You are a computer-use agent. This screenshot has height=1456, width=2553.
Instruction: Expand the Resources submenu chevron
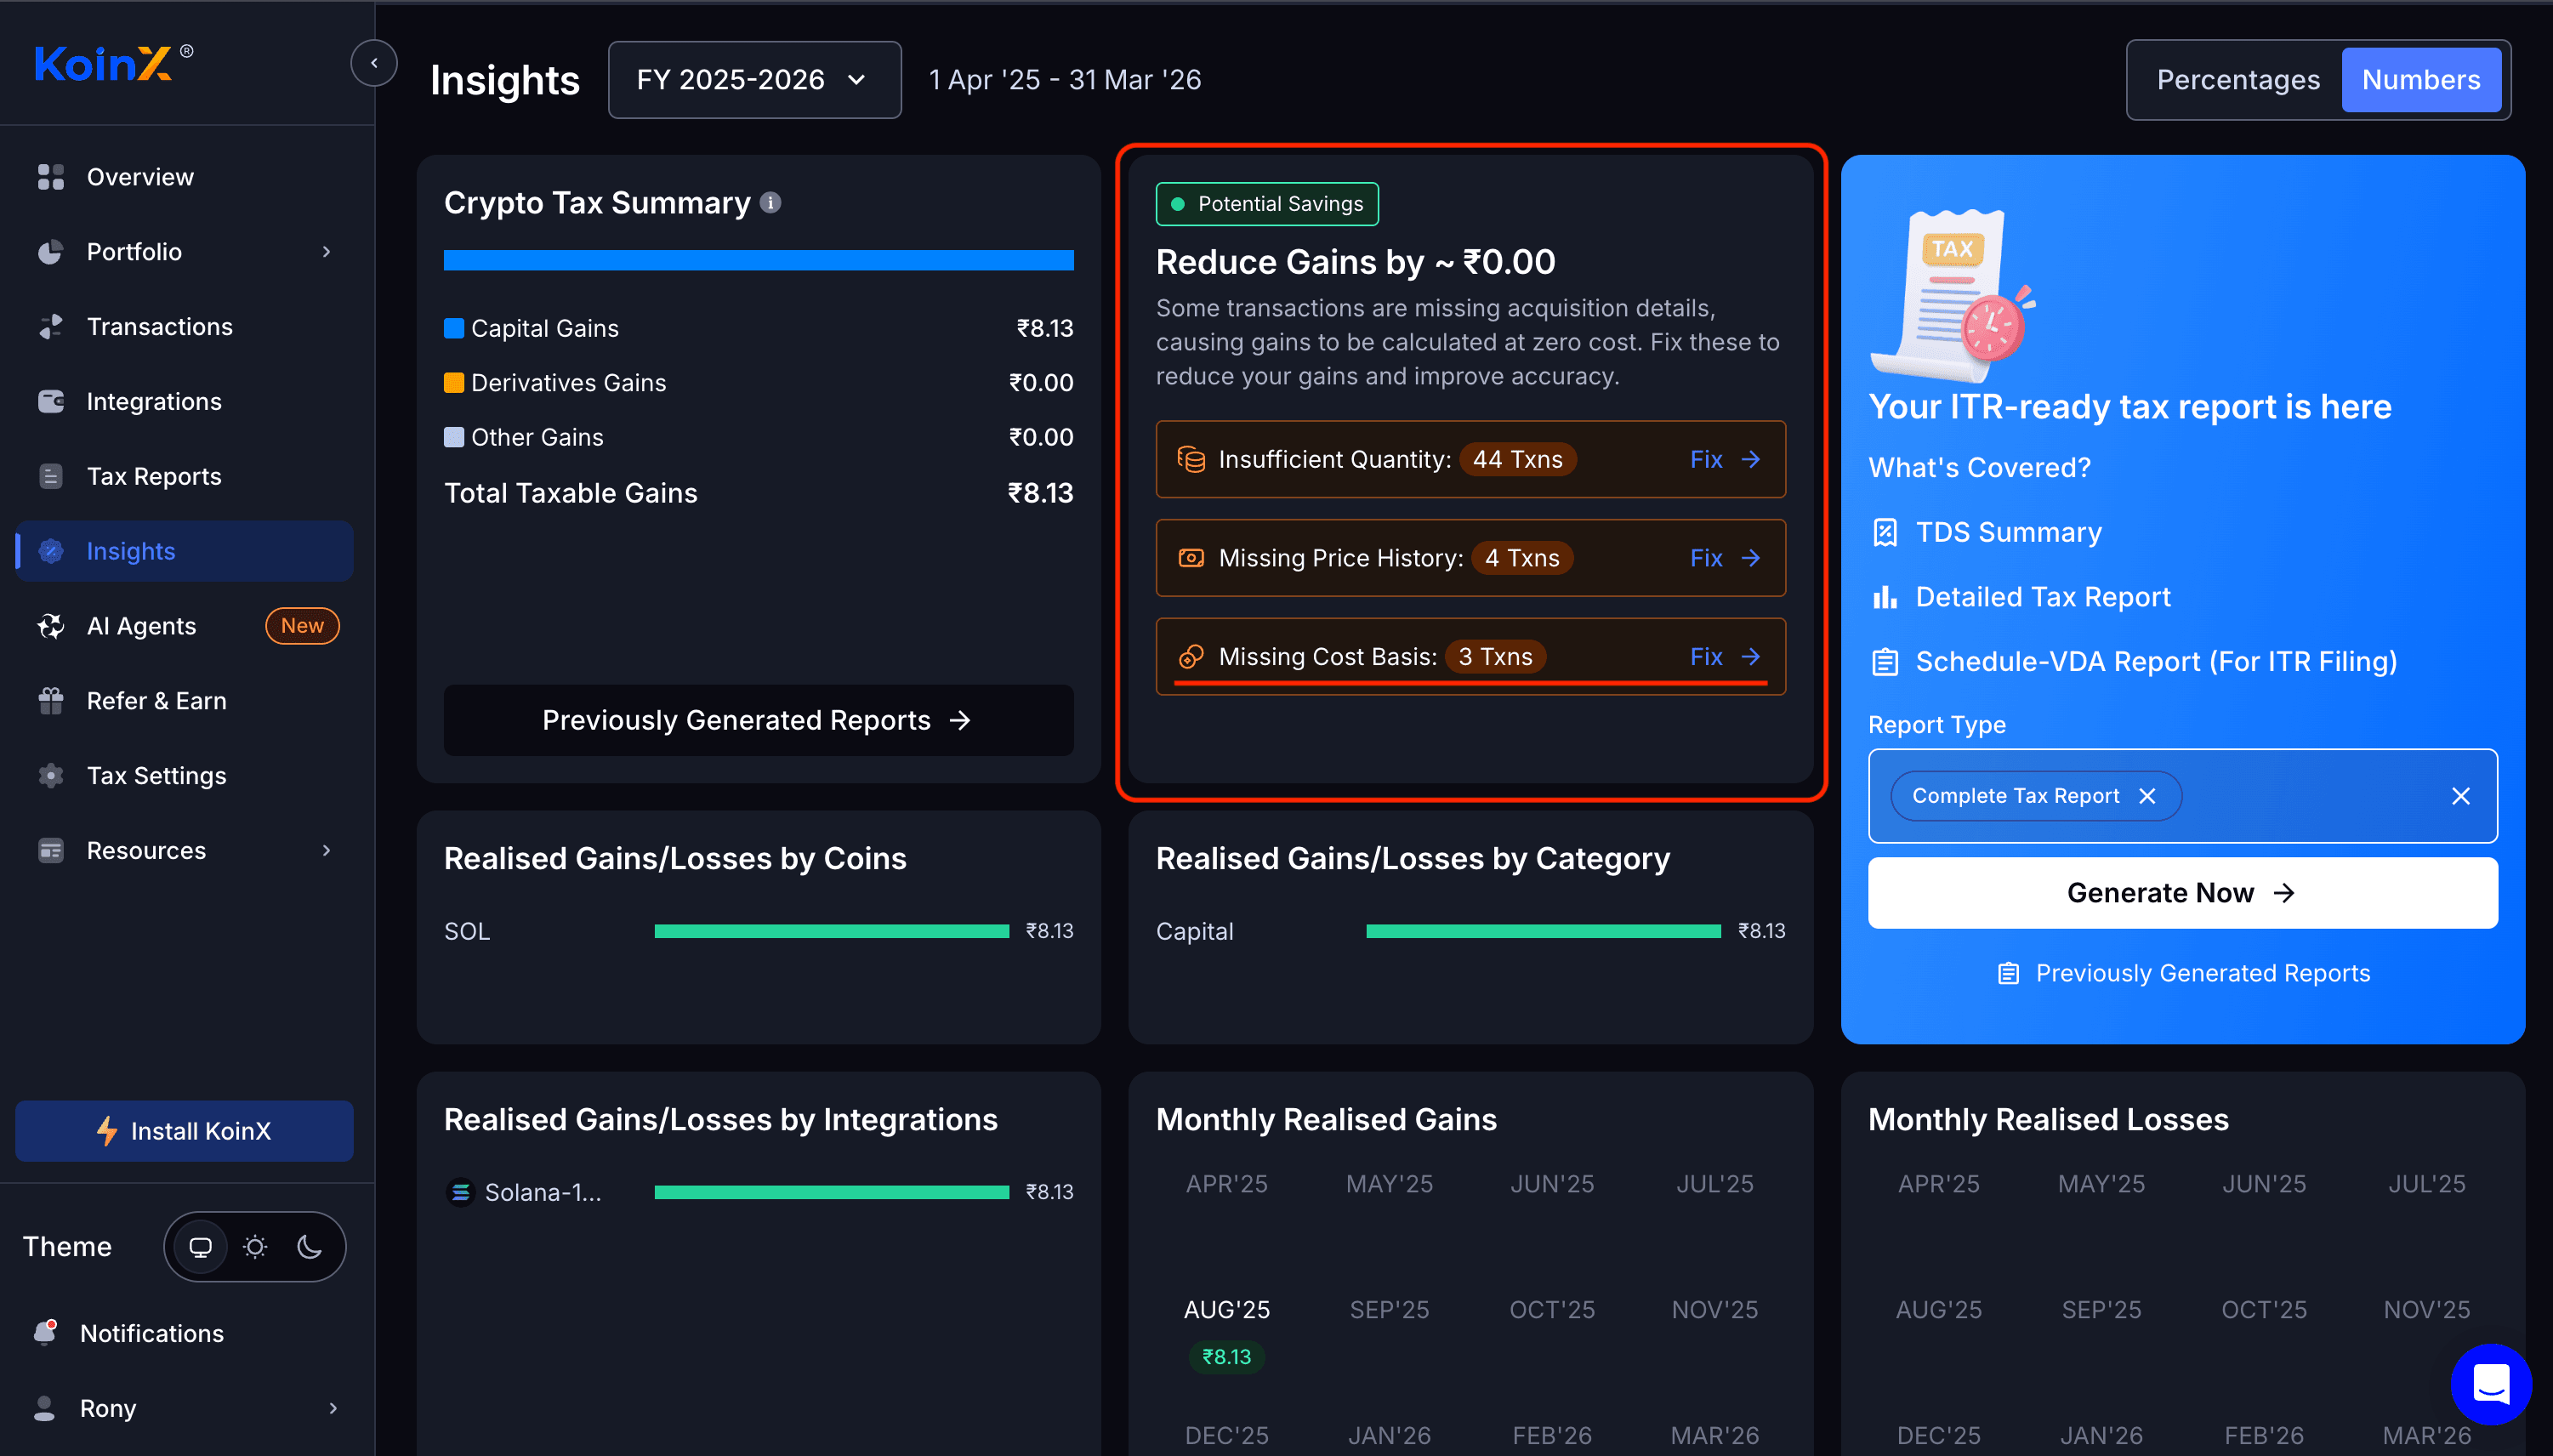[326, 850]
